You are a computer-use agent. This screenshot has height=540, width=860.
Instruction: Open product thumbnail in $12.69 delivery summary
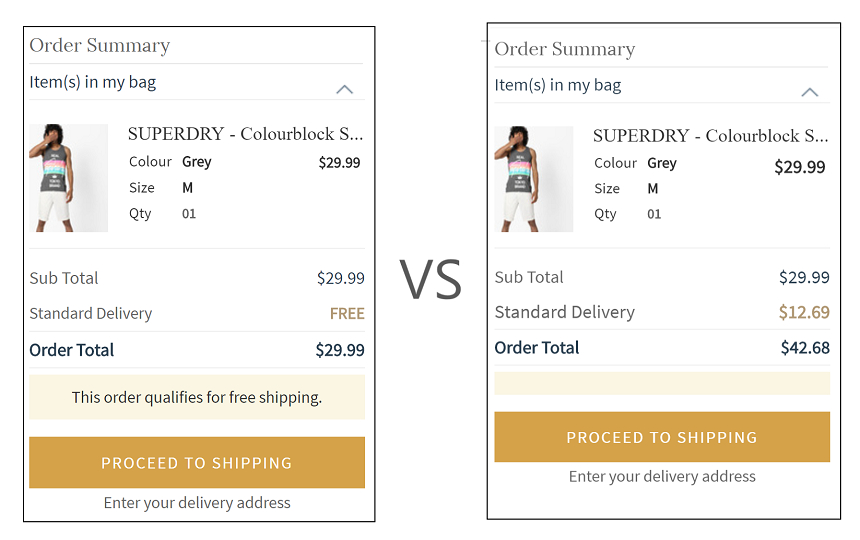point(533,179)
